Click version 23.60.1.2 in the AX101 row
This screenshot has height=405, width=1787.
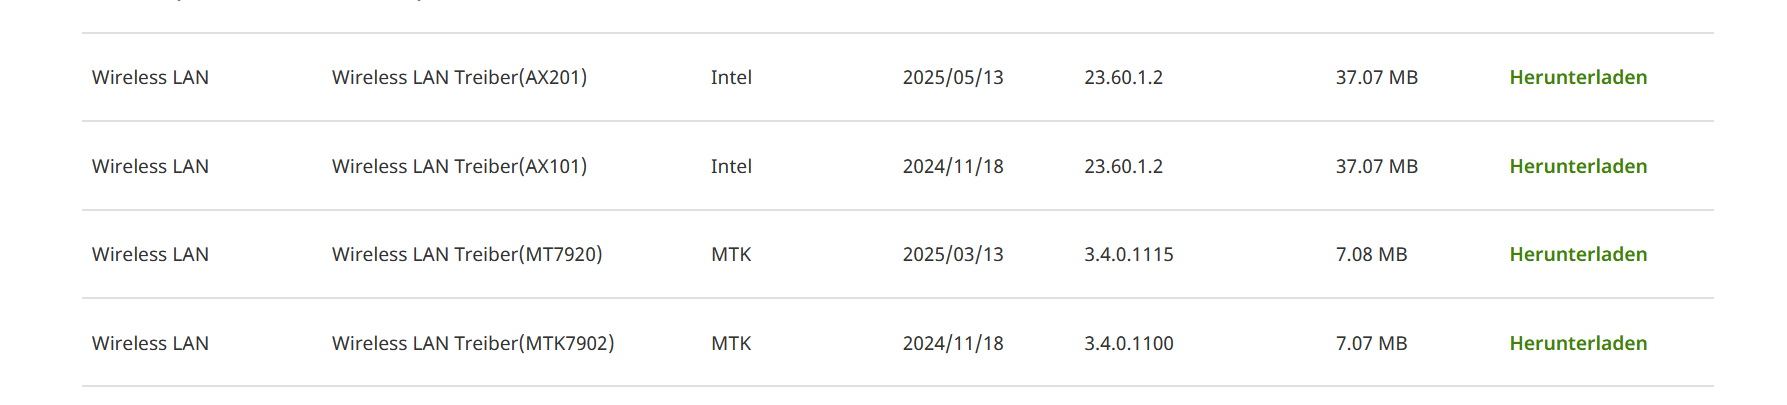[1124, 166]
